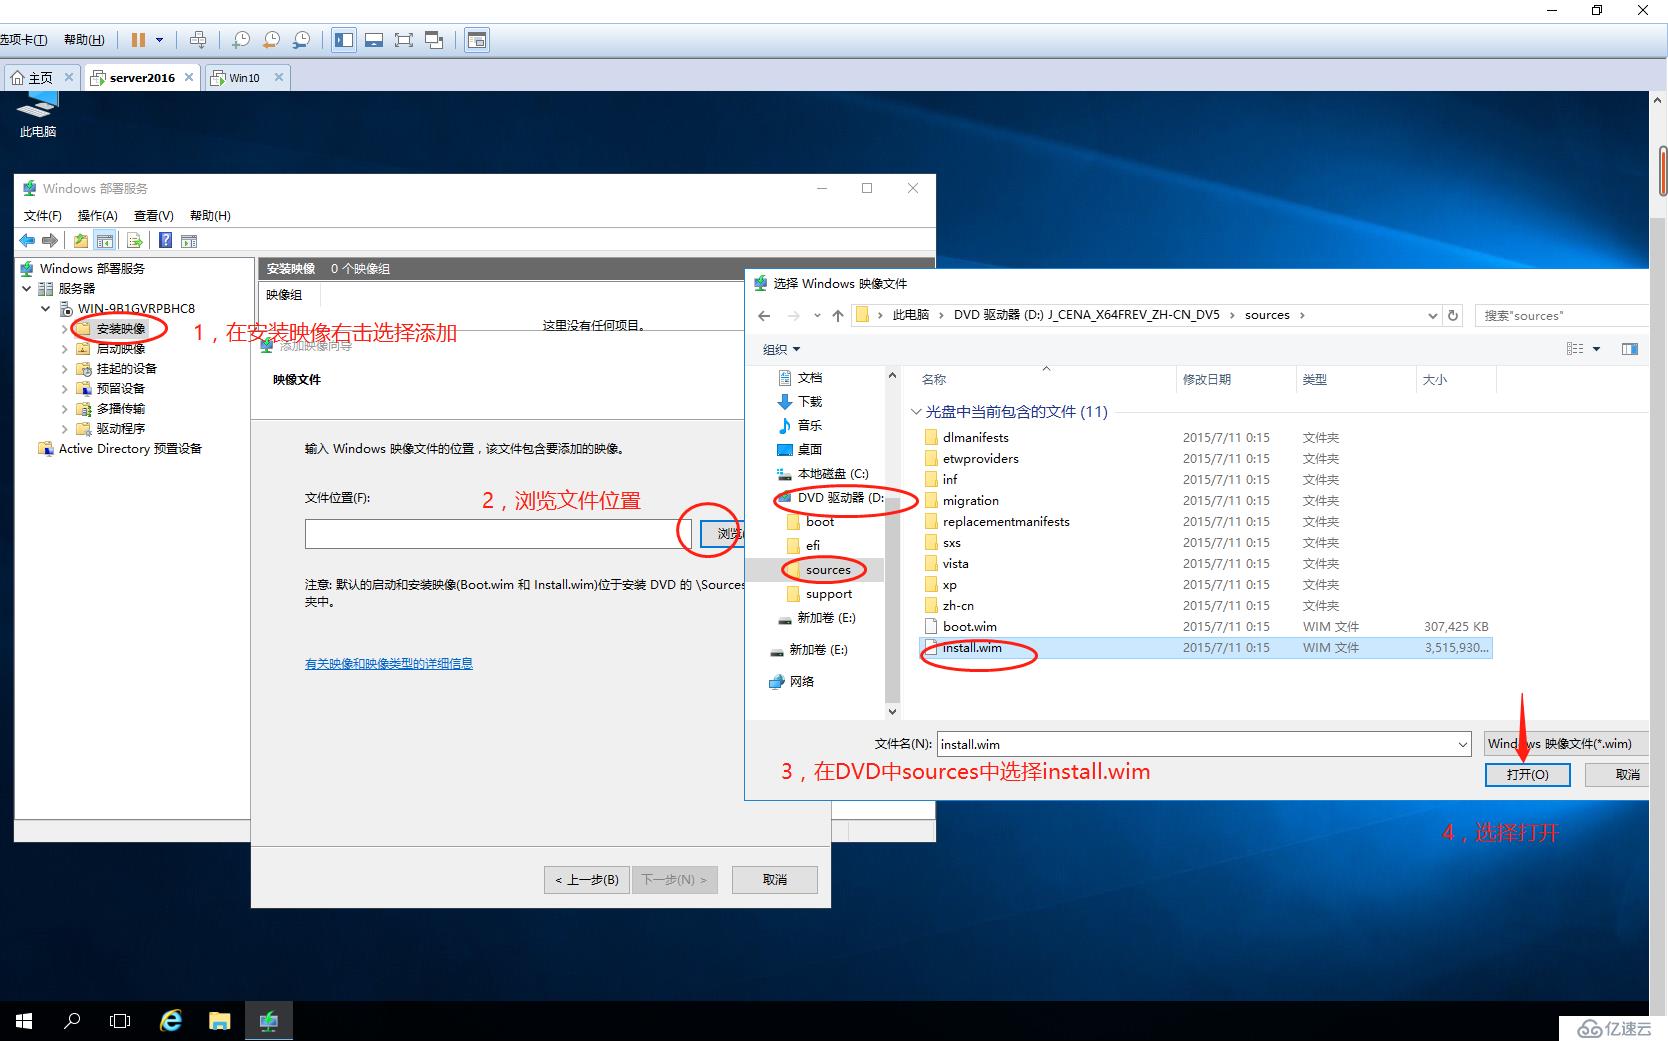This screenshot has height=1041, width=1668.
Task: Click the 文件位置 path input field
Action: 498,533
